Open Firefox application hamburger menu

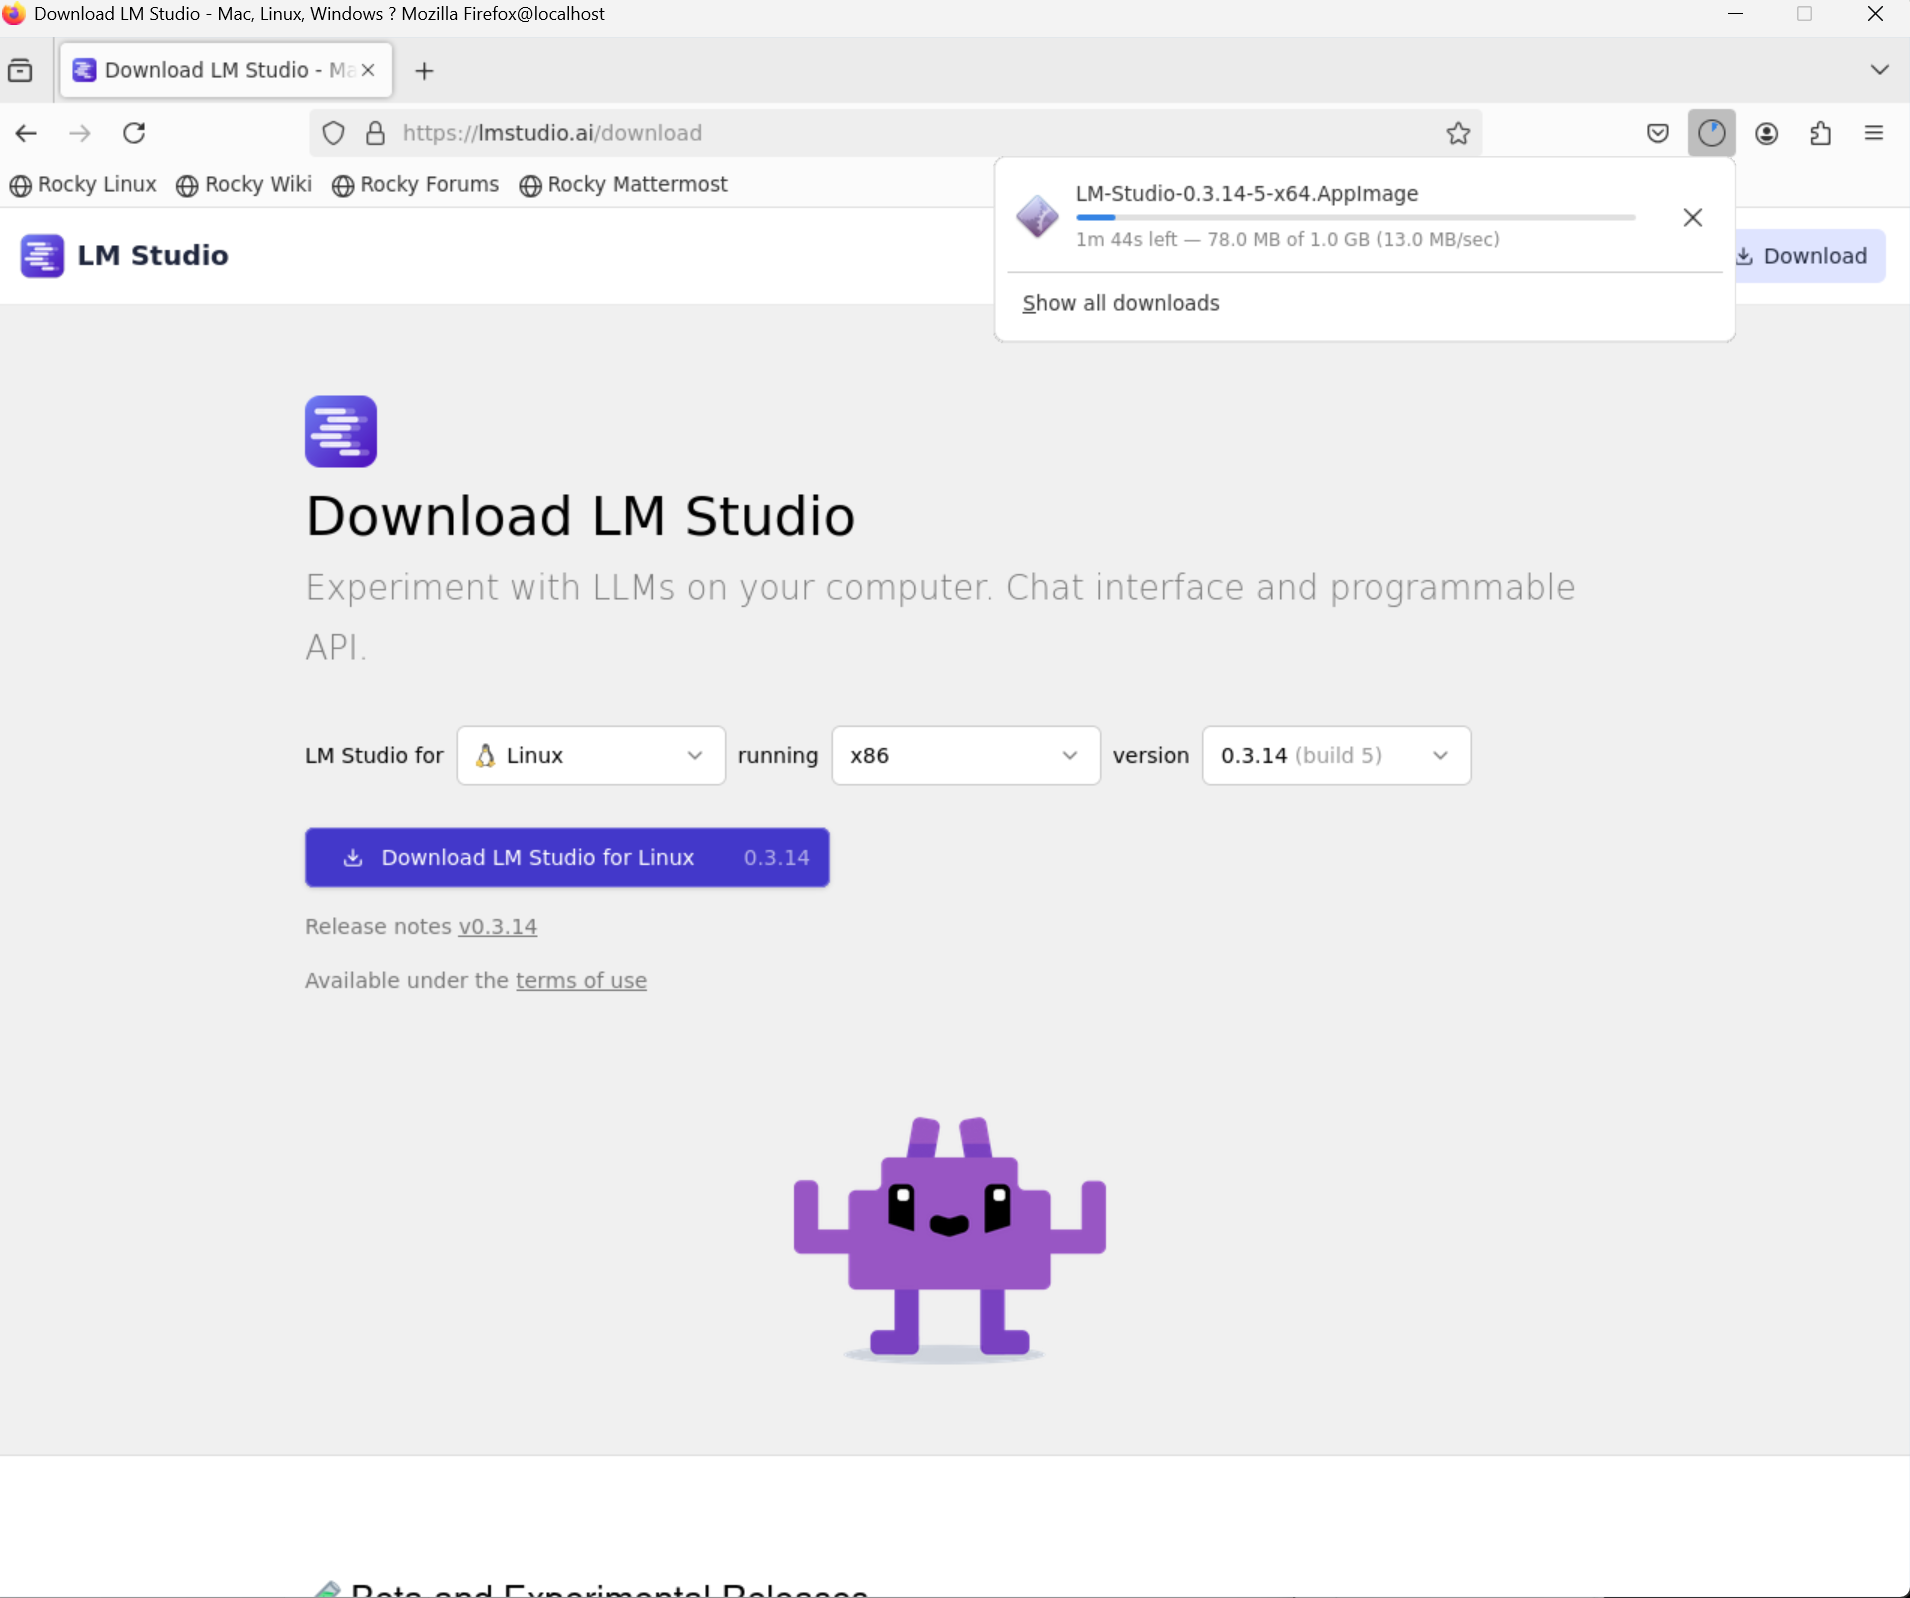1874,133
